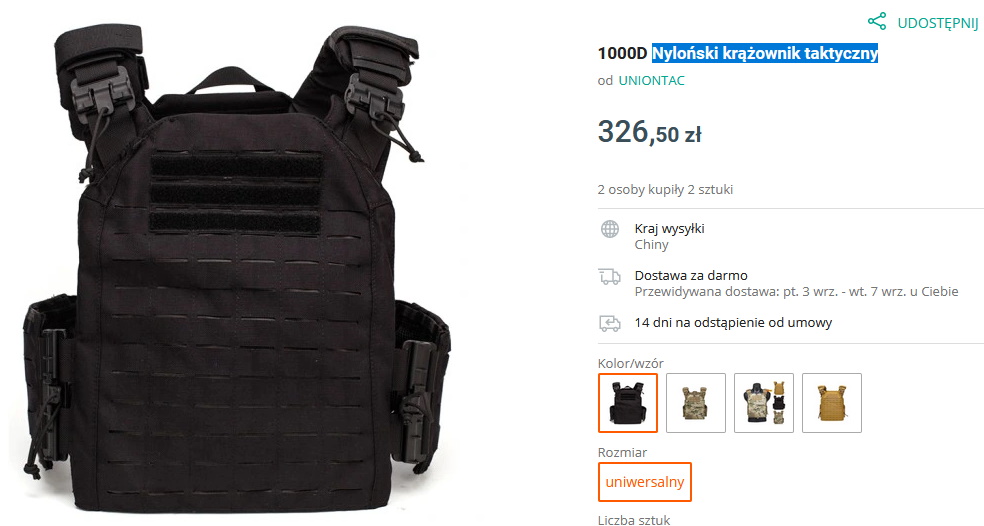The image size is (984, 526).
Task: Click the Kolor/wzór label
Action: [x=630, y=363]
